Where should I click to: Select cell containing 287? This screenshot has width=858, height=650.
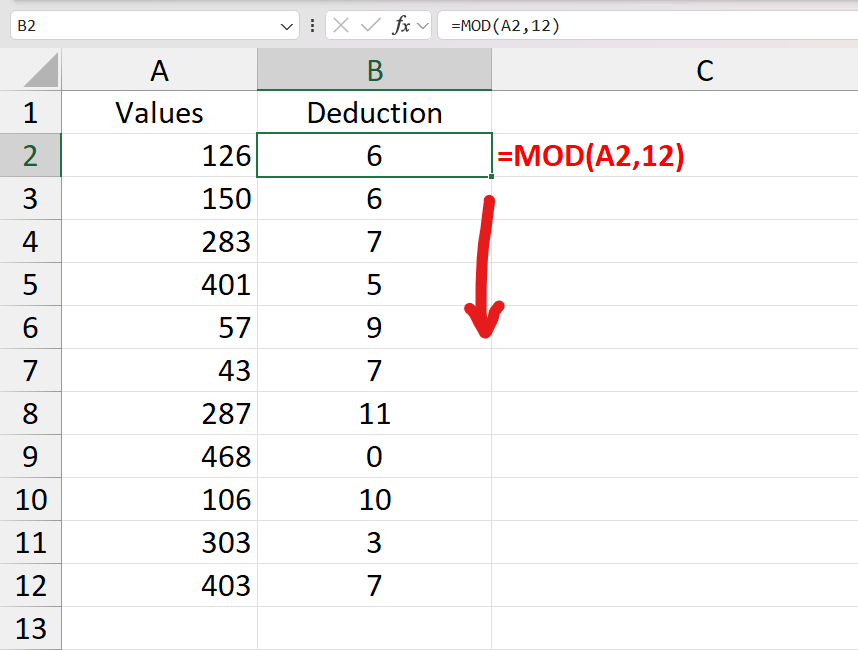(159, 413)
